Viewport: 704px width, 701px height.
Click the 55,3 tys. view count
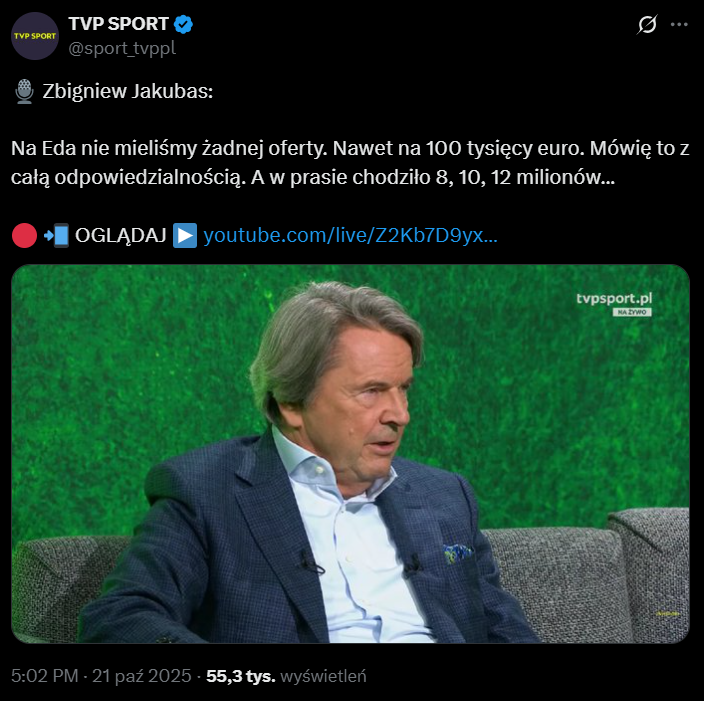(240, 676)
